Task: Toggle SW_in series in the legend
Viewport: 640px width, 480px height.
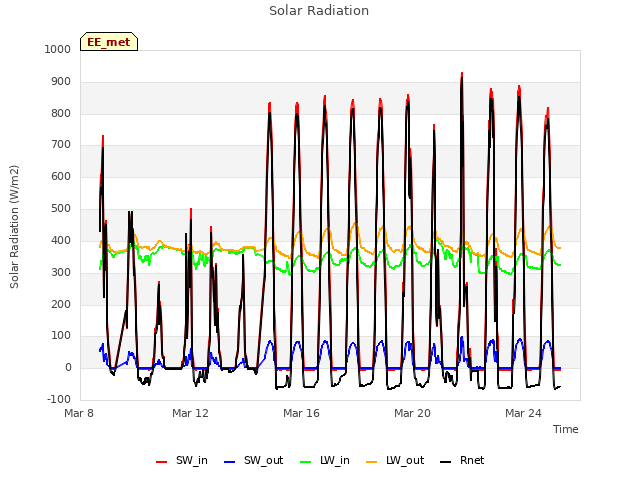Action: coord(182,460)
